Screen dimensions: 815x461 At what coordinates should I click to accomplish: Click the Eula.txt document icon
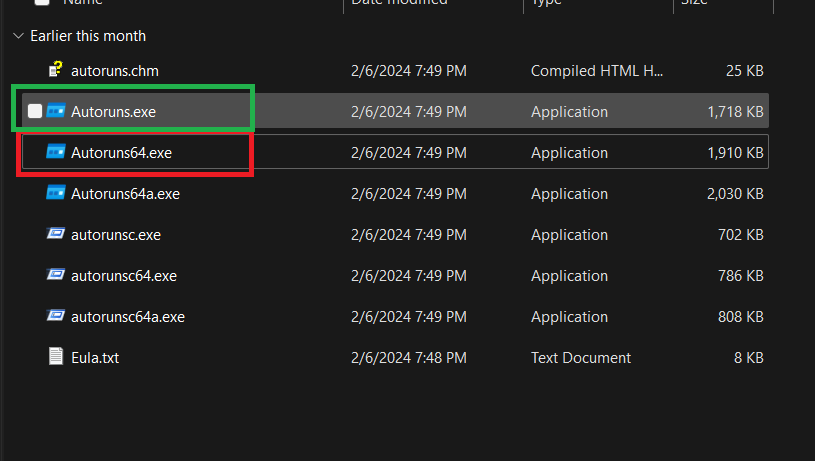56,357
